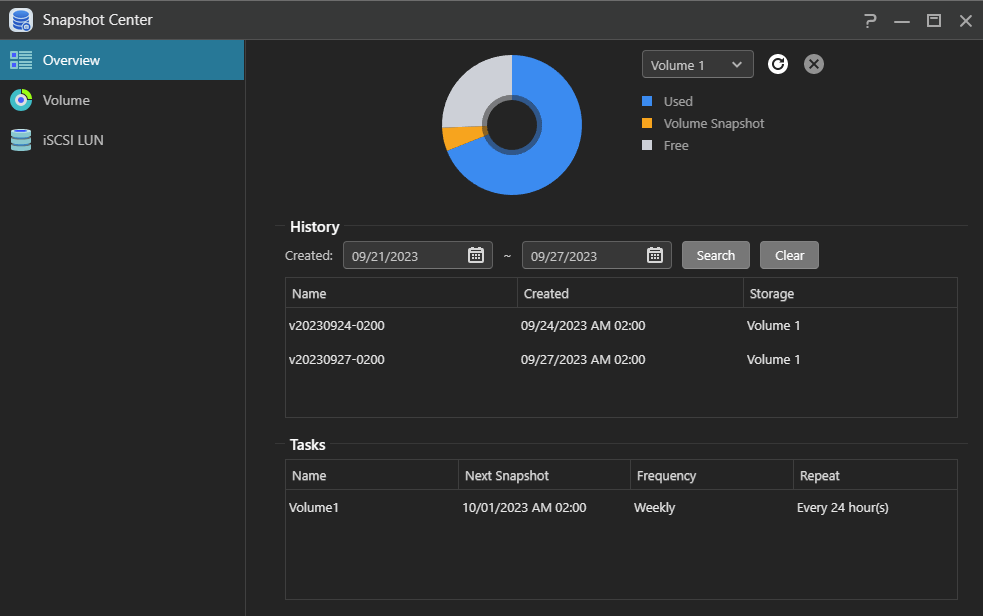Viewport: 983px width, 616px height.
Task: Click the Snapshot Center app icon
Action: pos(21,19)
